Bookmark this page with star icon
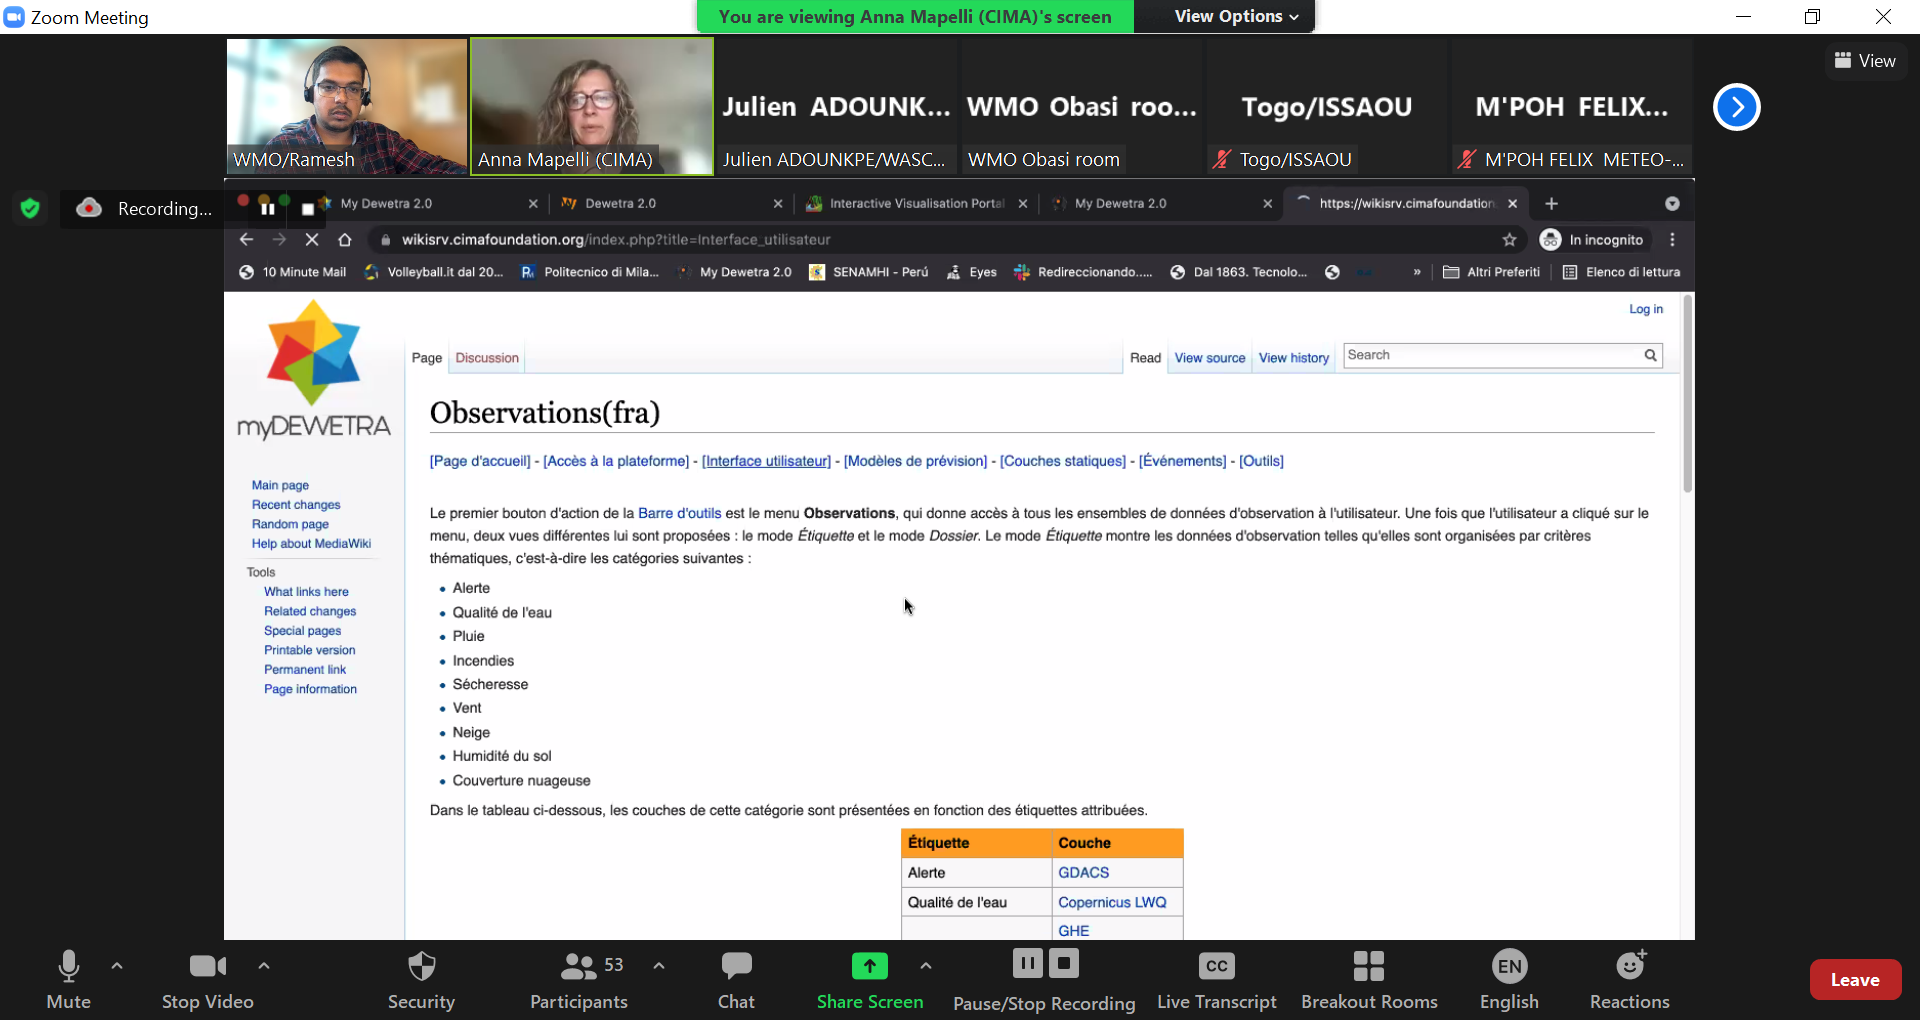This screenshot has width=1920, height=1020. [x=1510, y=239]
